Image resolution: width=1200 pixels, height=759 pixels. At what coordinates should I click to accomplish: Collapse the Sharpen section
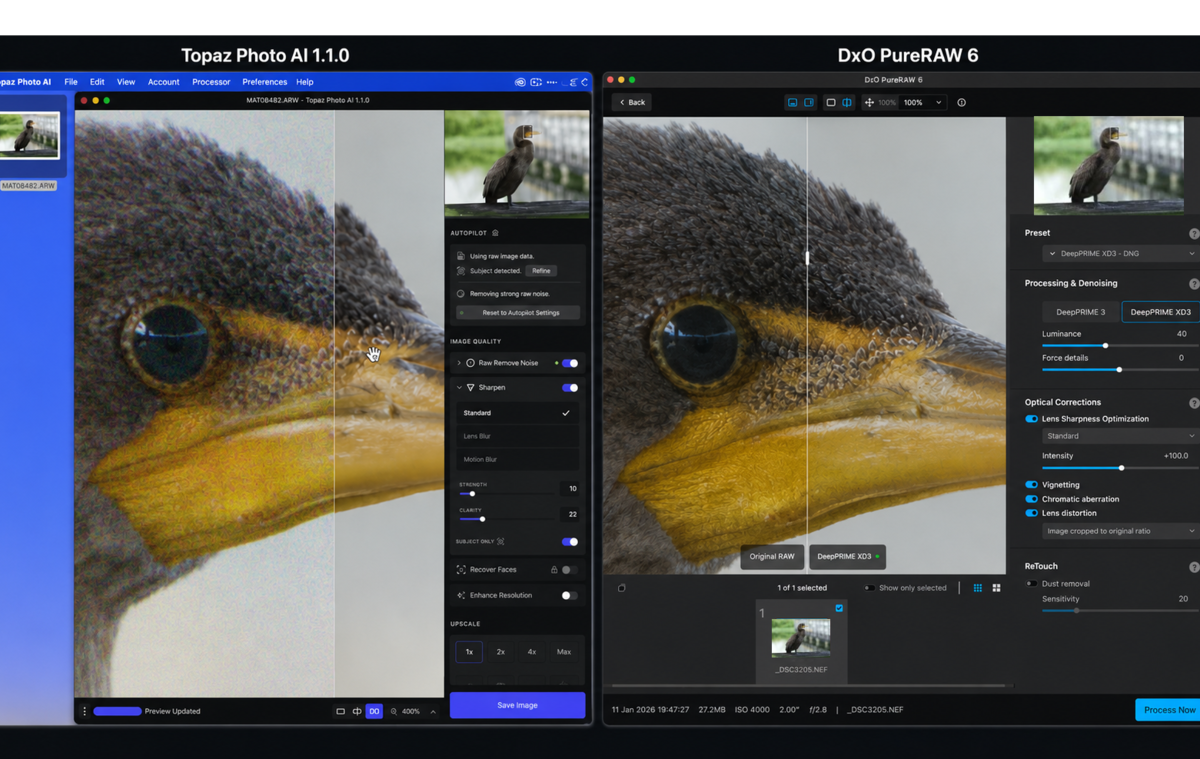click(x=459, y=388)
